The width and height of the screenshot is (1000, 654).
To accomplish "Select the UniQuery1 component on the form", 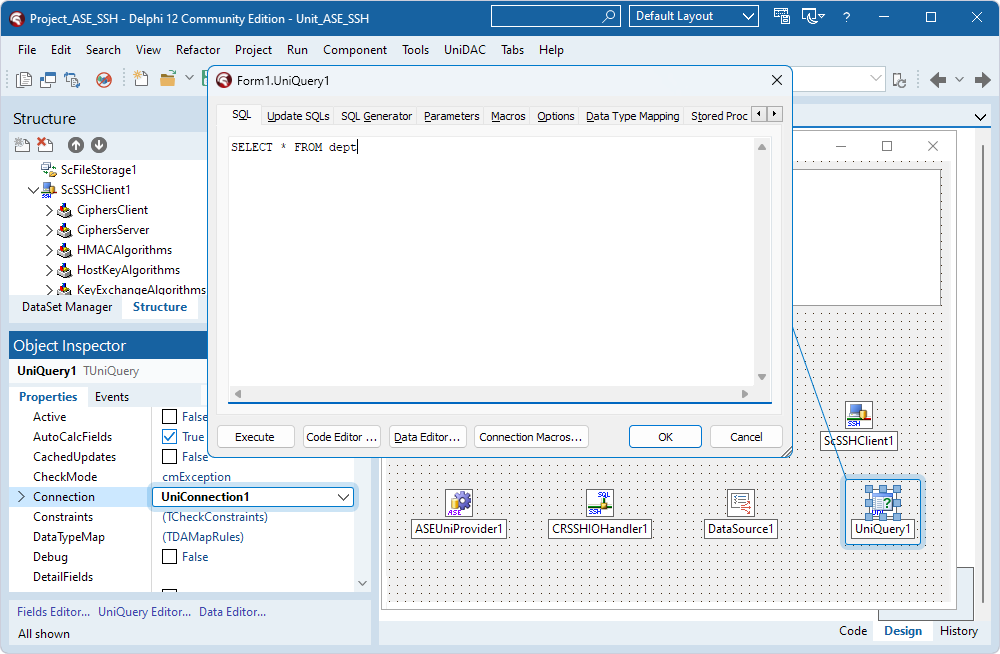I will click(x=882, y=503).
